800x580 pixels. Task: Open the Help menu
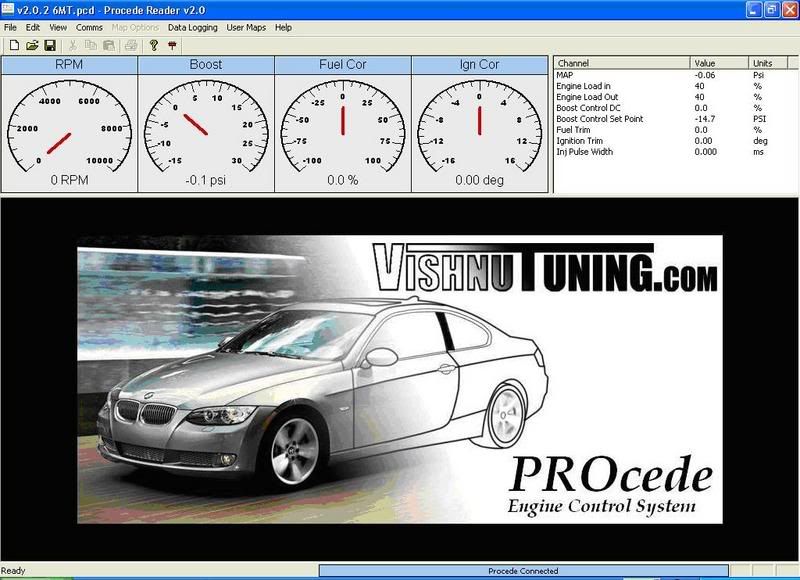click(x=283, y=27)
